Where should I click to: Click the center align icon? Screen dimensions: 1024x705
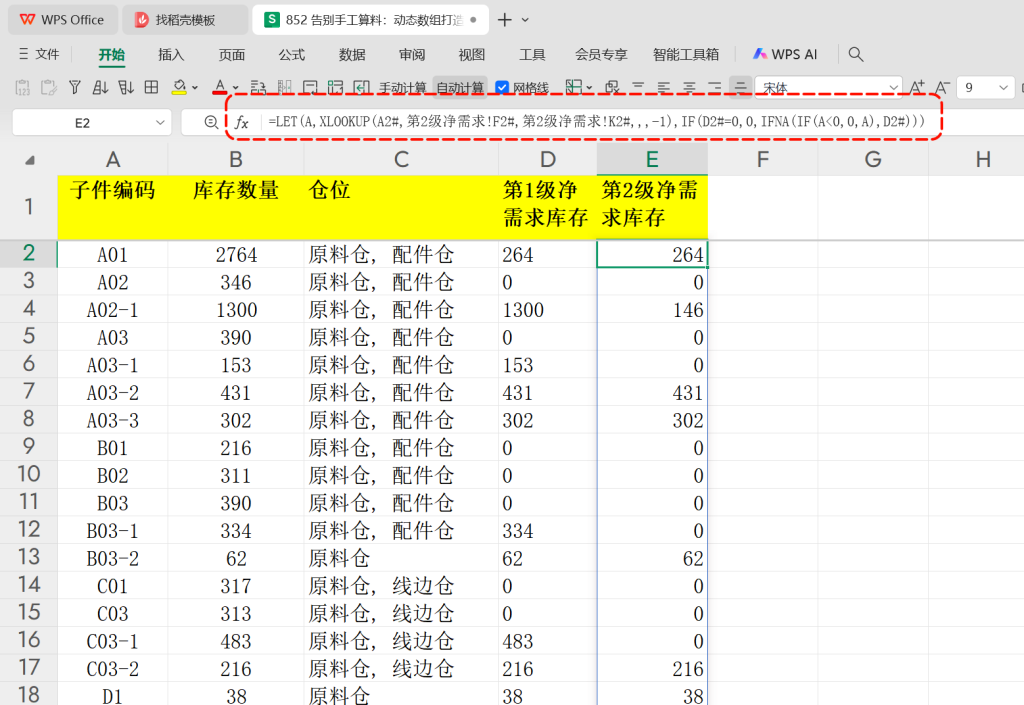click(x=689, y=87)
